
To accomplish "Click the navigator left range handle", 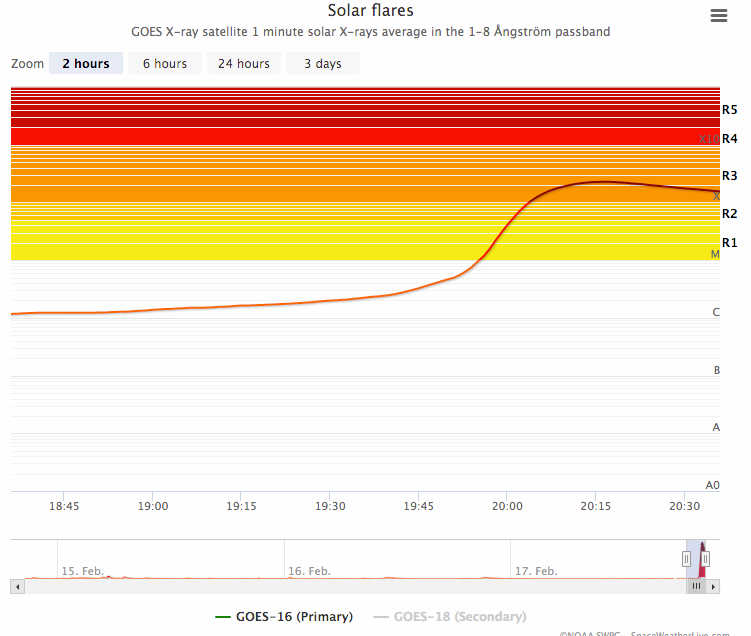I will click(686, 559).
